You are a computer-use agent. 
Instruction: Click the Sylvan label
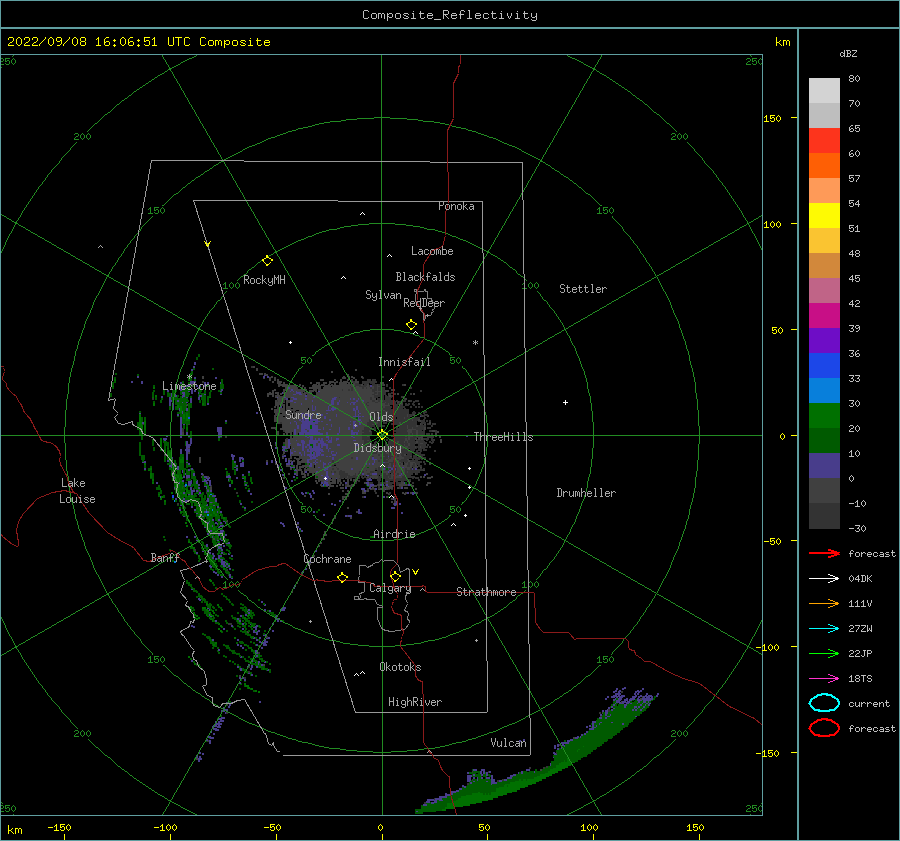click(x=383, y=295)
